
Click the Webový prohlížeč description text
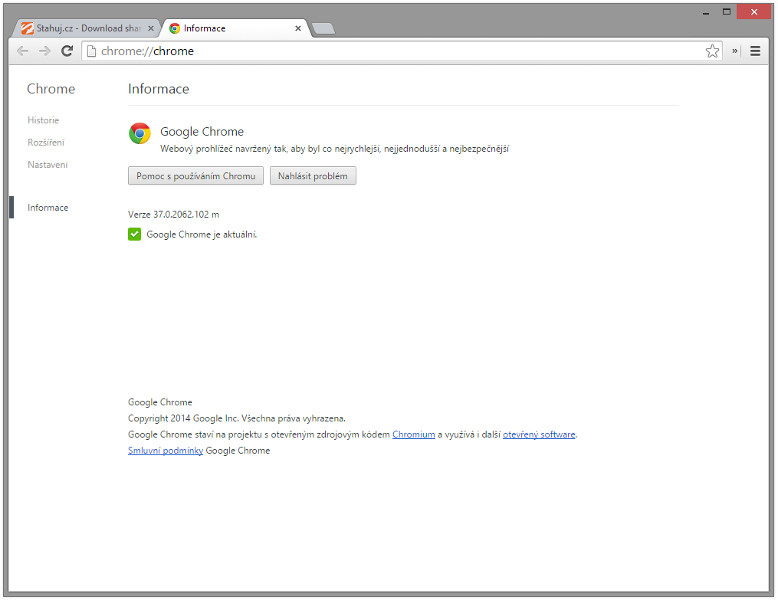334,149
